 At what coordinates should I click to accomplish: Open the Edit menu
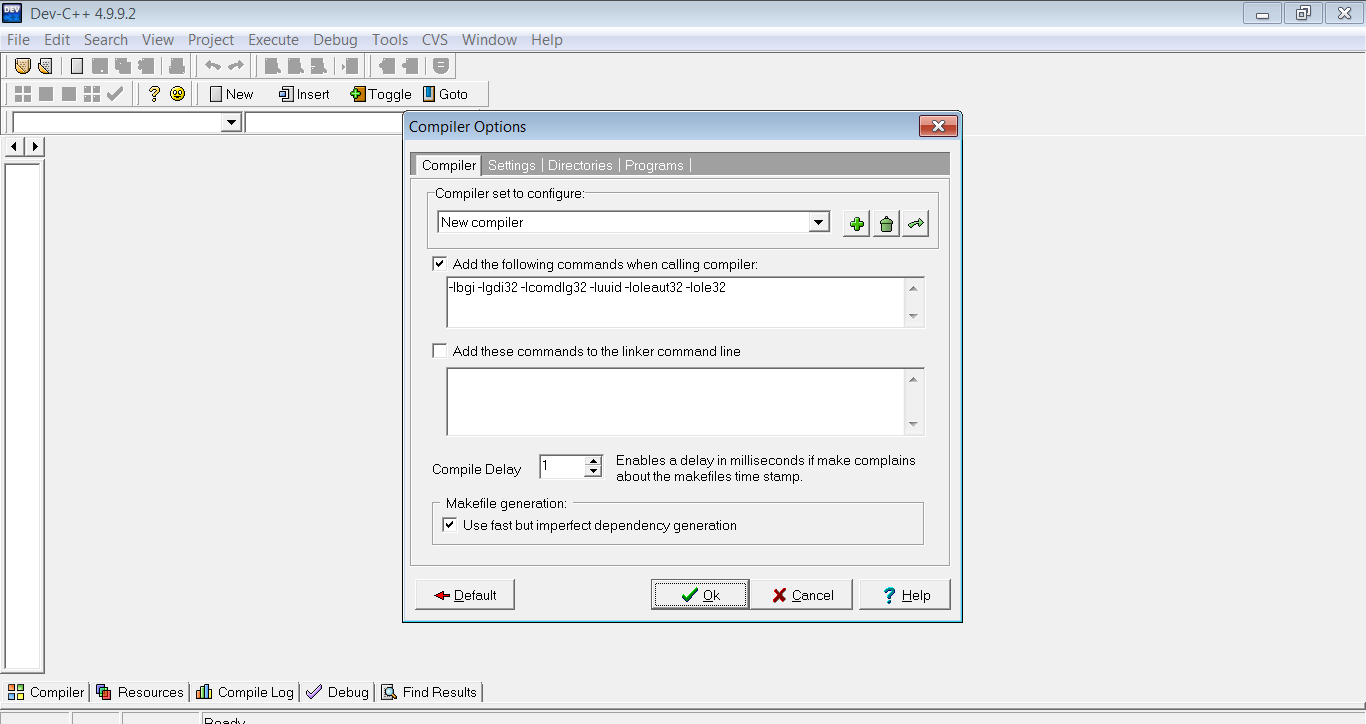(57, 40)
